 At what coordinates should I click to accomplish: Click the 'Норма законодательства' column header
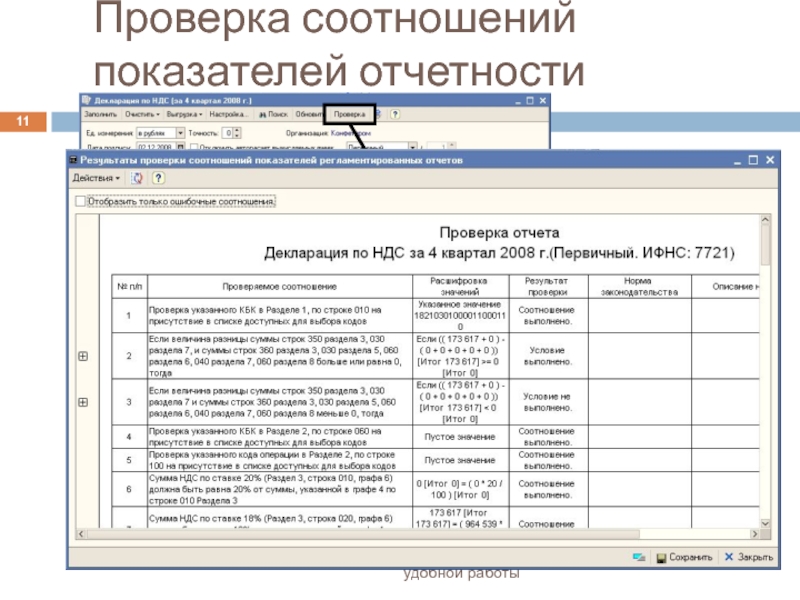pos(639,287)
